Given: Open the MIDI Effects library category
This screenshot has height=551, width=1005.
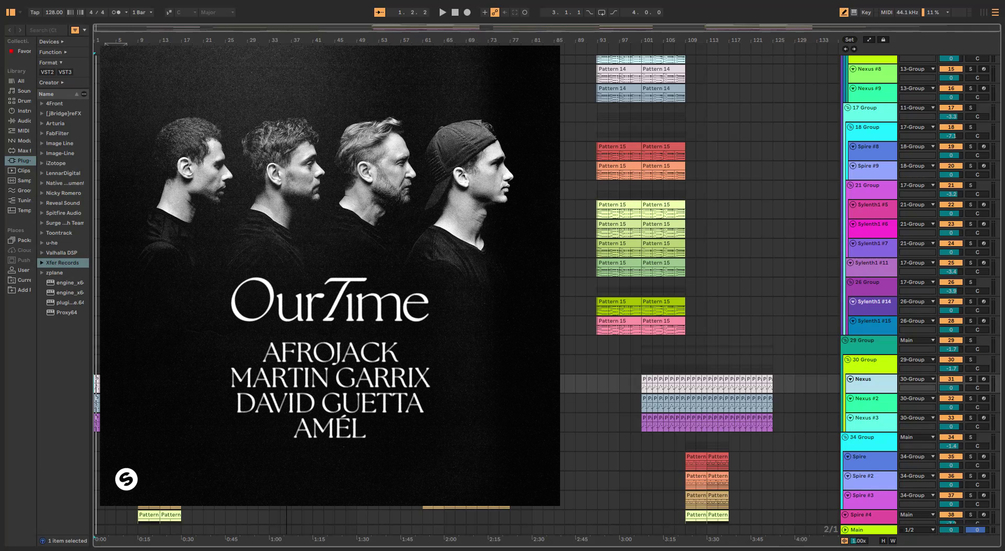Looking at the screenshot, I should pyautogui.click(x=19, y=131).
